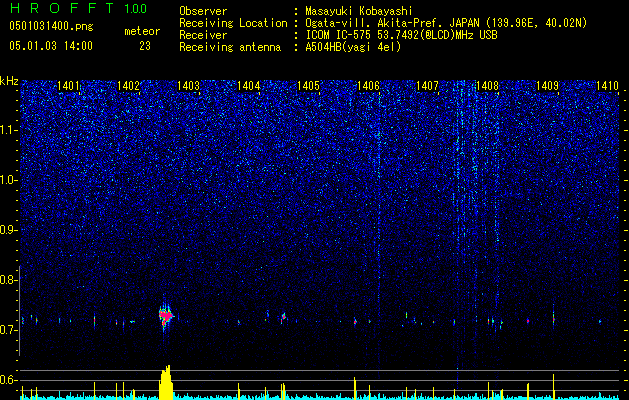
Task: Click the 1407 time marker
Action: coord(427,85)
